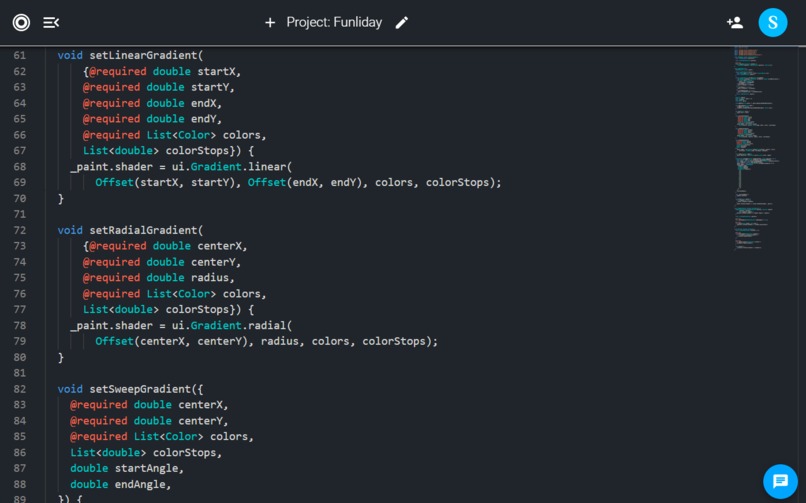Click startX parameter on line 62

(x=216, y=71)
